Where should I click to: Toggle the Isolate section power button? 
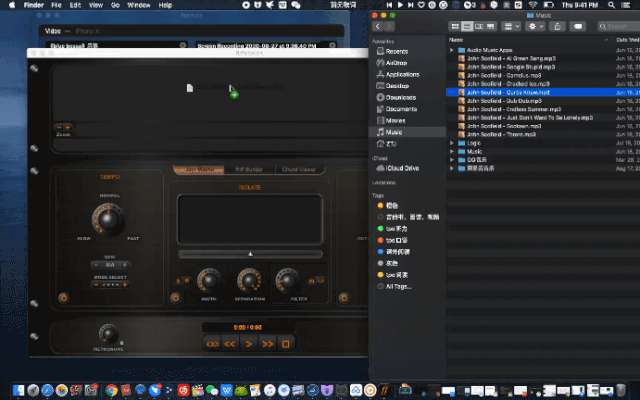[176, 298]
